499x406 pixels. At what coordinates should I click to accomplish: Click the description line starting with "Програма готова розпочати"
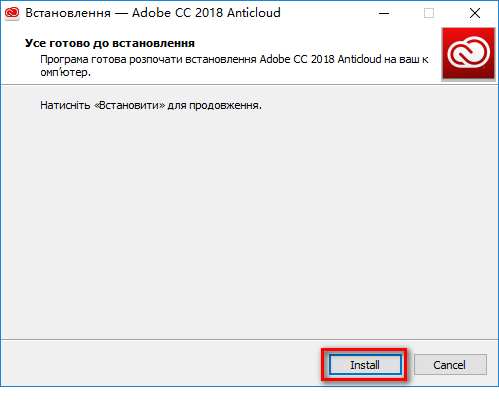click(x=234, y=59)
